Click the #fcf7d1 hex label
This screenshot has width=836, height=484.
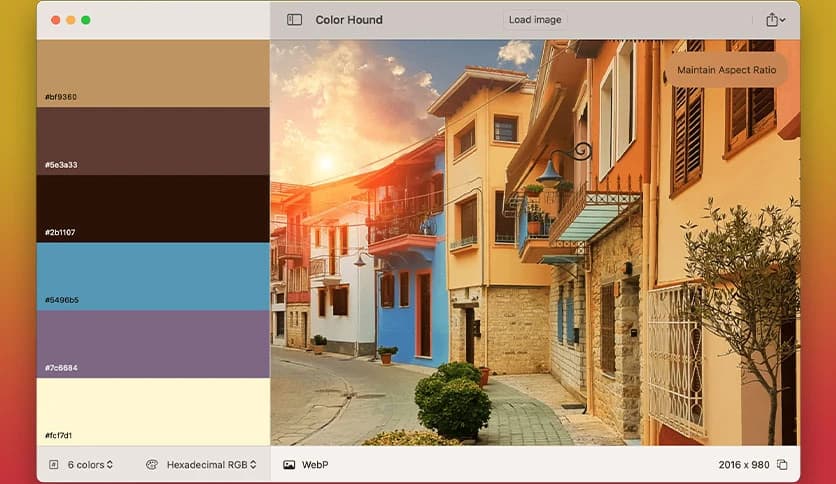click(x=59, y=435)
